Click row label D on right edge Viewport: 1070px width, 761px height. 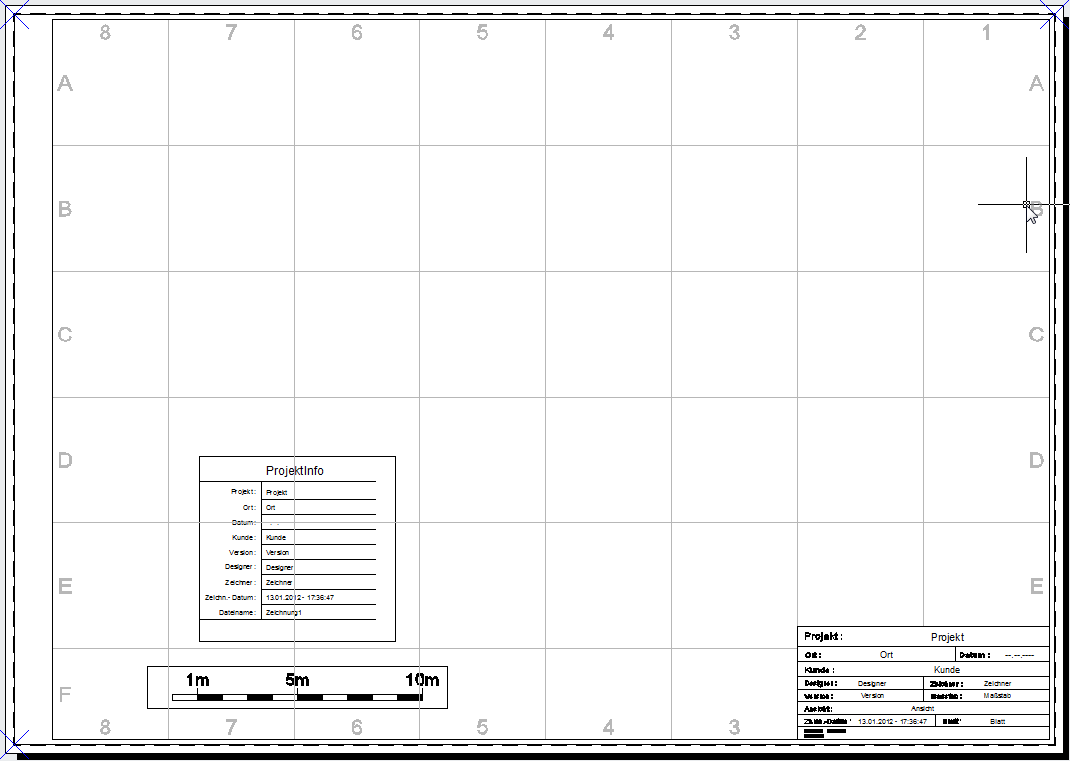1037,461
